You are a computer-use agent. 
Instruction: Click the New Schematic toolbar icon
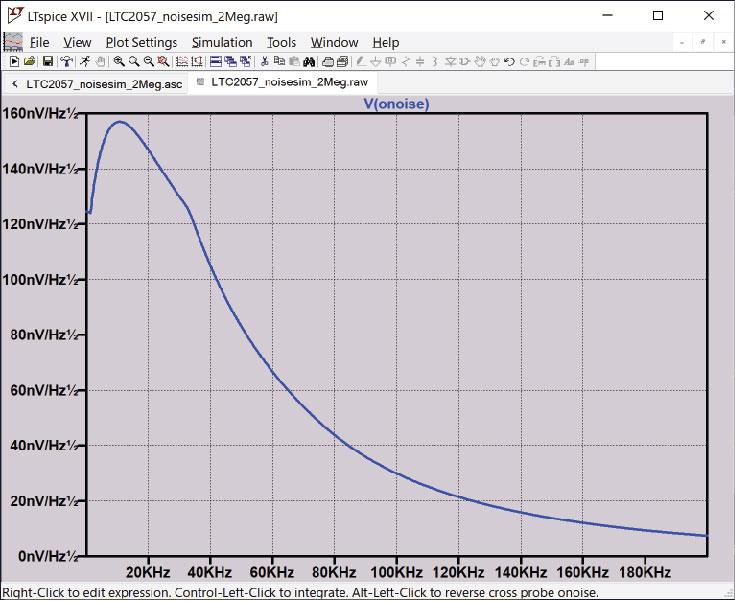point(14,61)
